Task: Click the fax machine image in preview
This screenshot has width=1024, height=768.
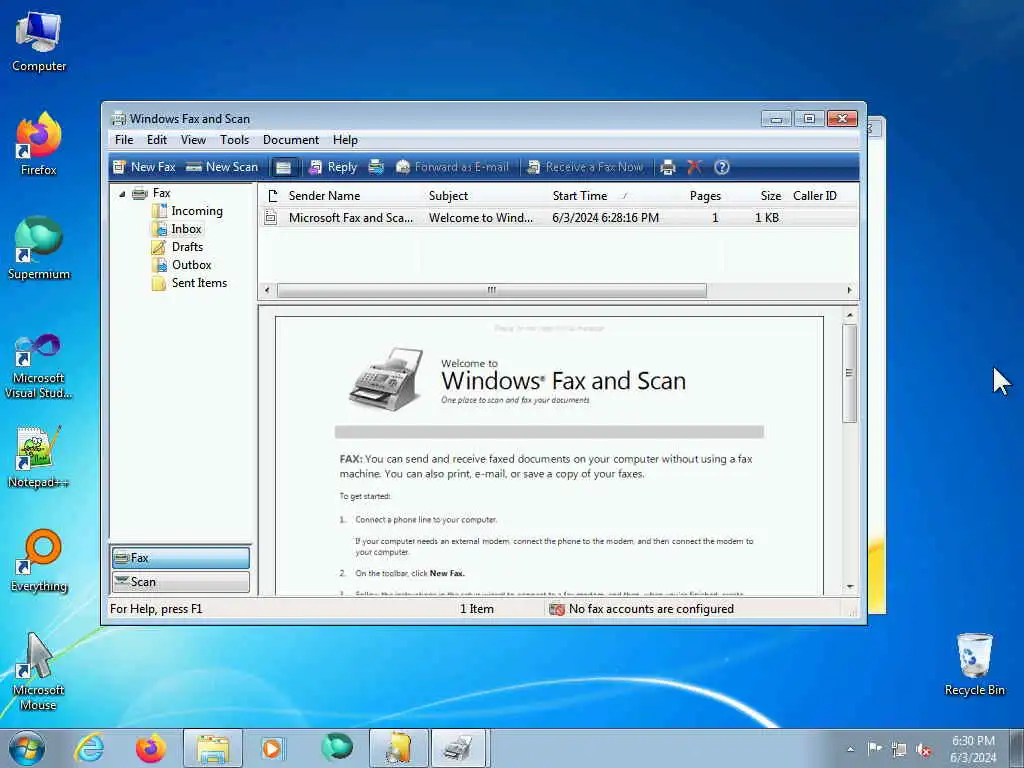Action: [x=386, y=379]
